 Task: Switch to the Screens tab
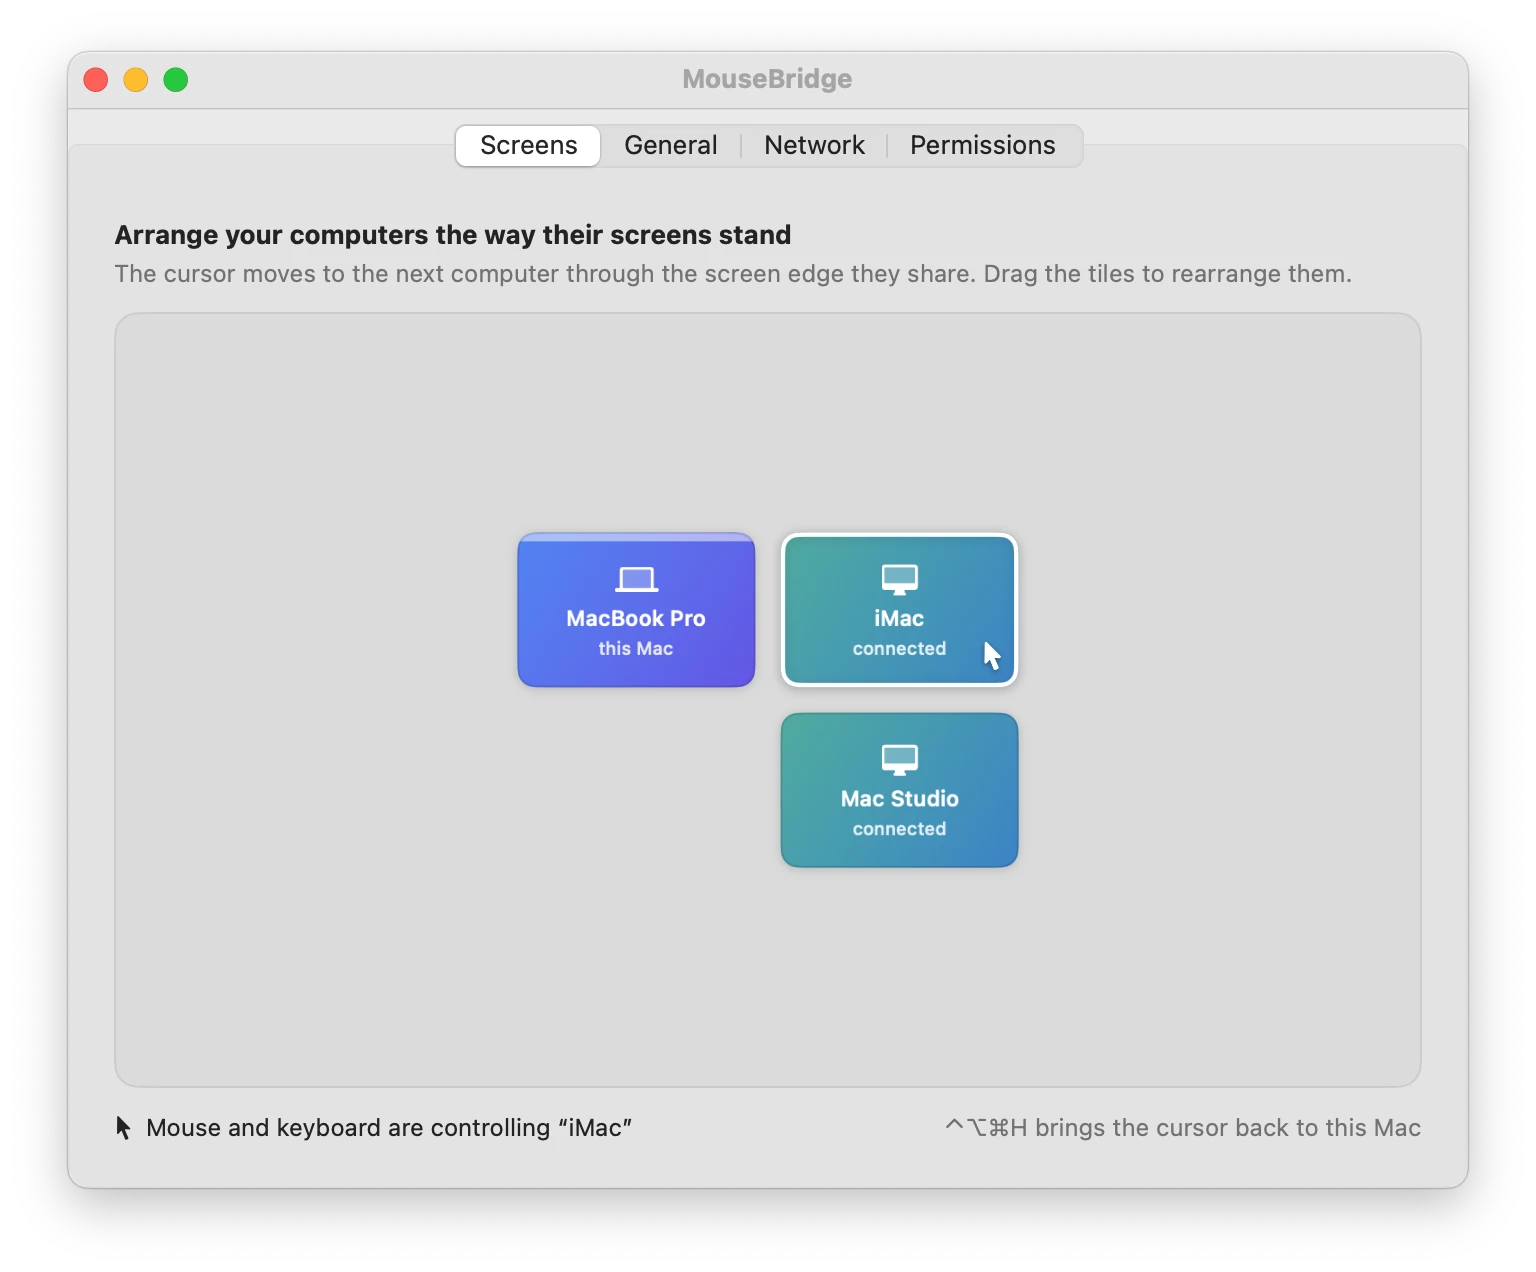point(528,146)
